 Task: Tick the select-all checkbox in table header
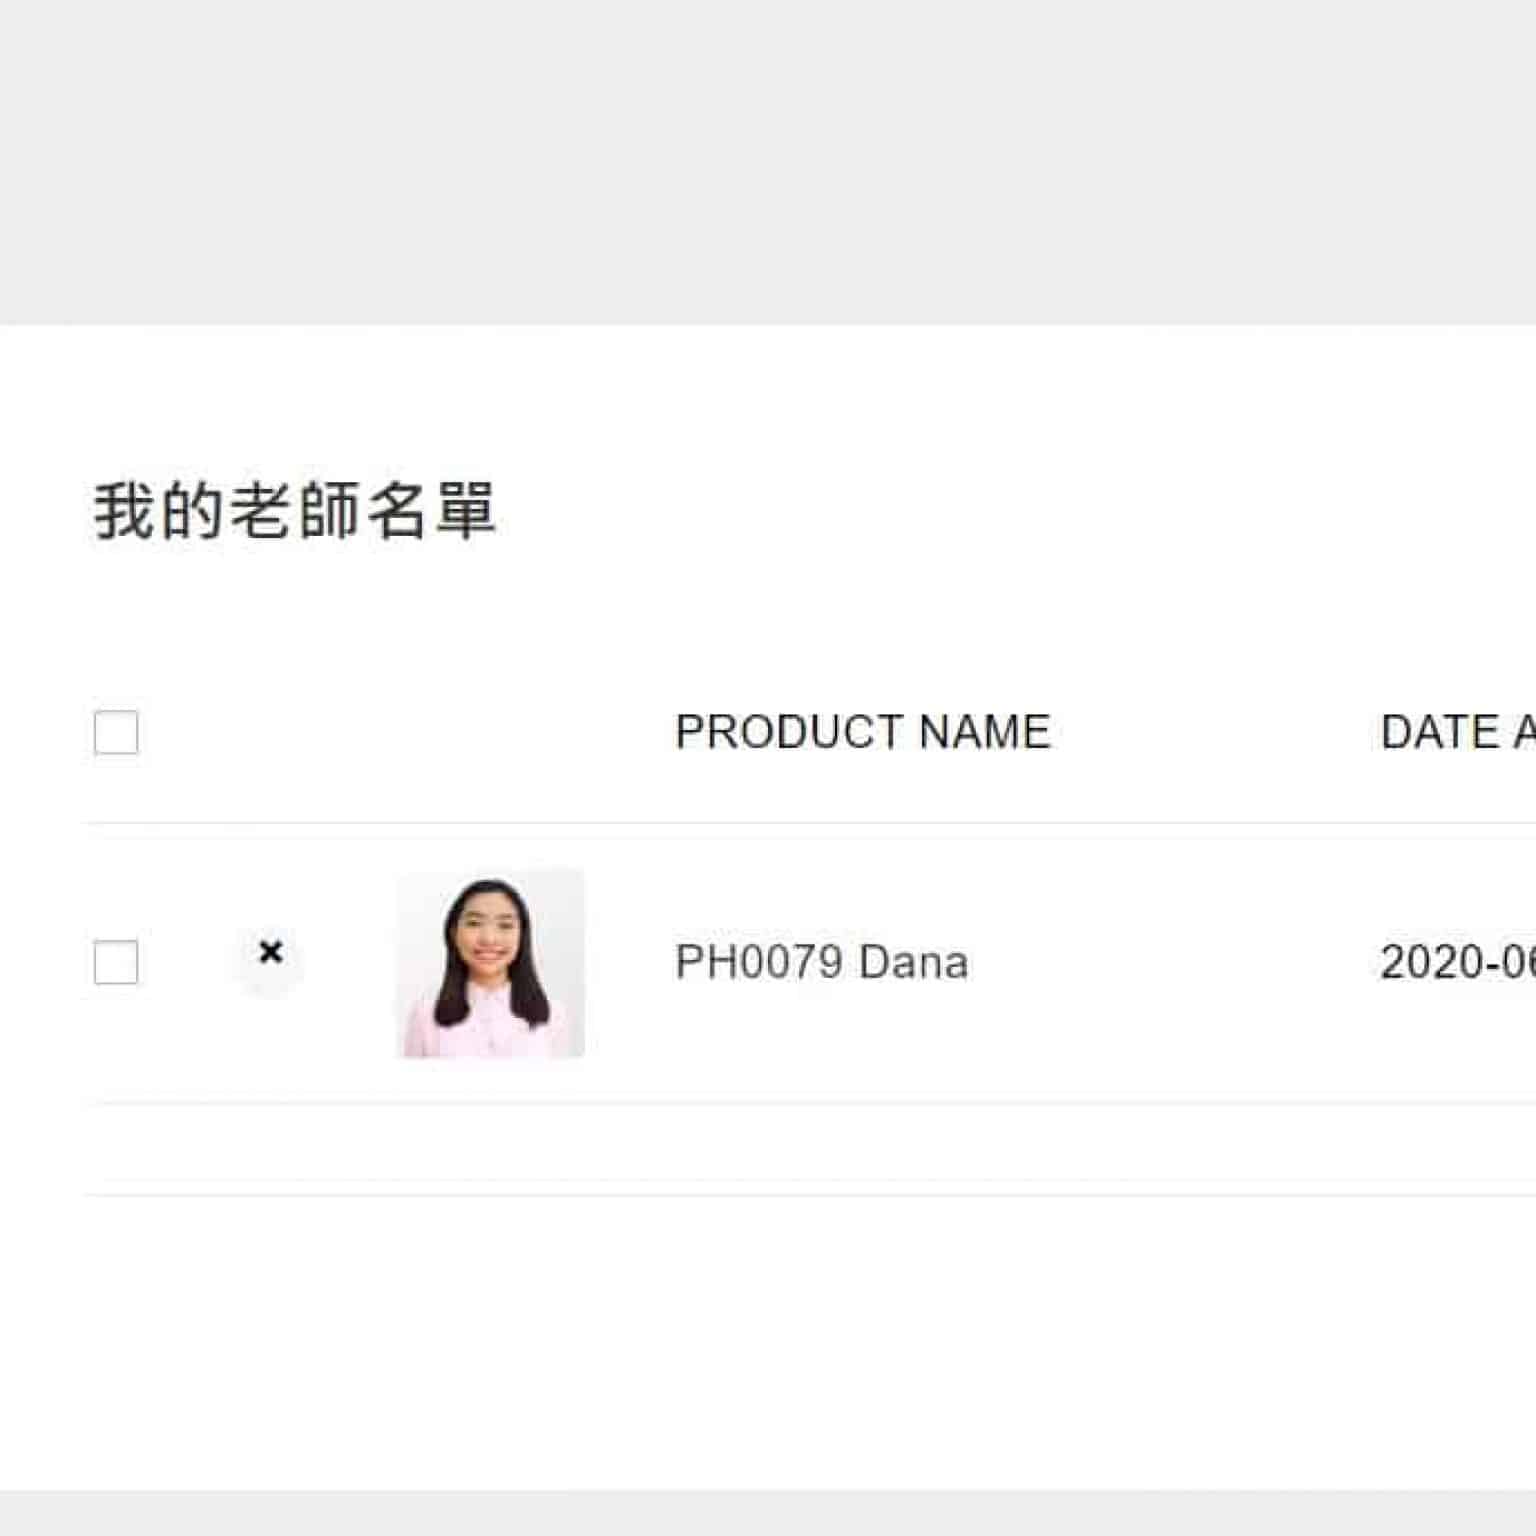pyautogui.click(x=116, y=732)
